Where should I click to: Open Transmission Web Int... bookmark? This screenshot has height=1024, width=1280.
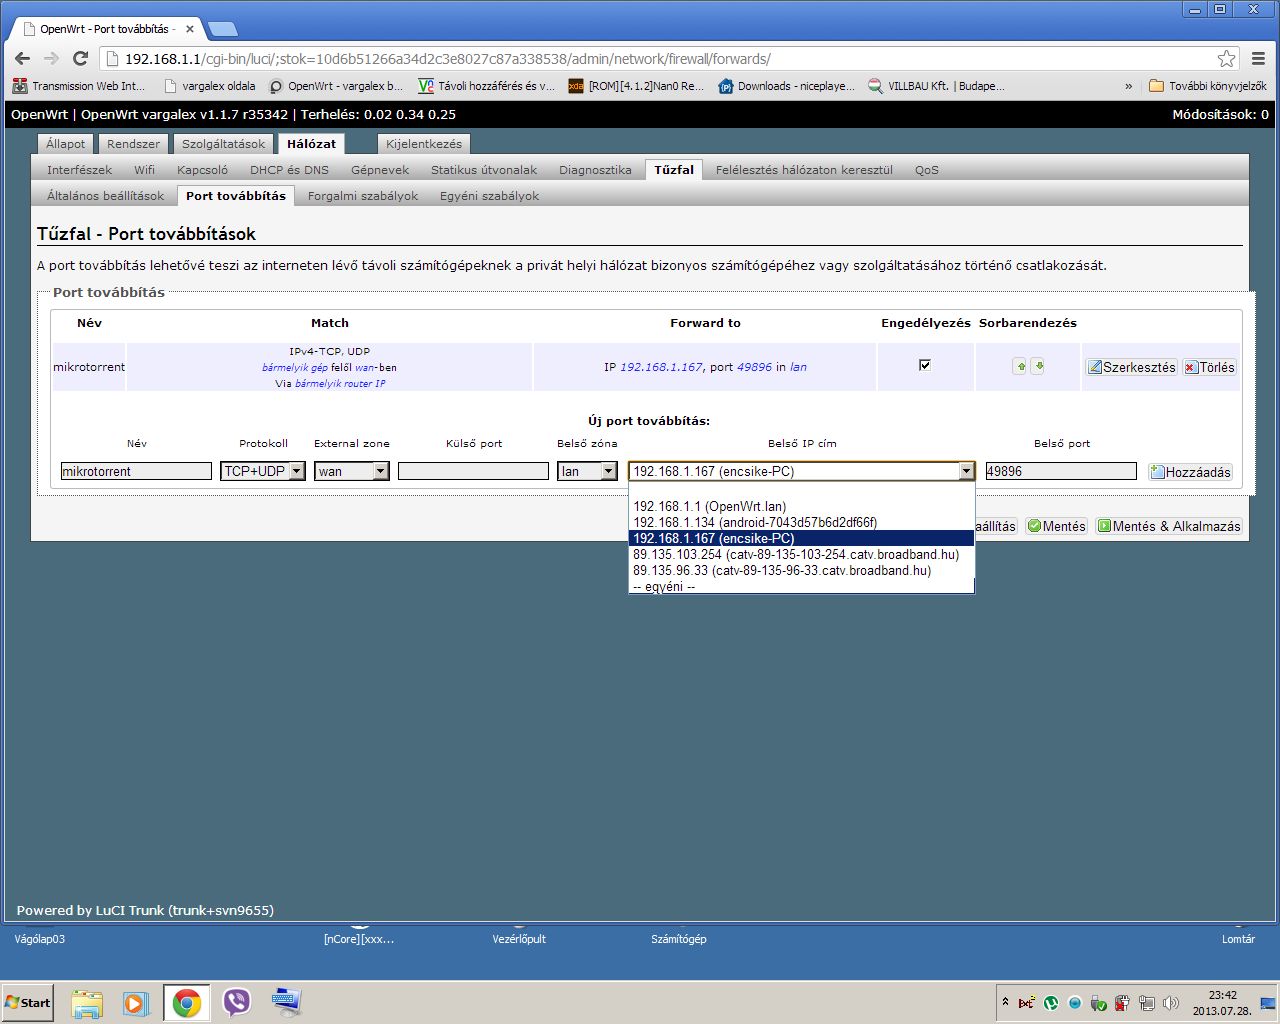79,86
